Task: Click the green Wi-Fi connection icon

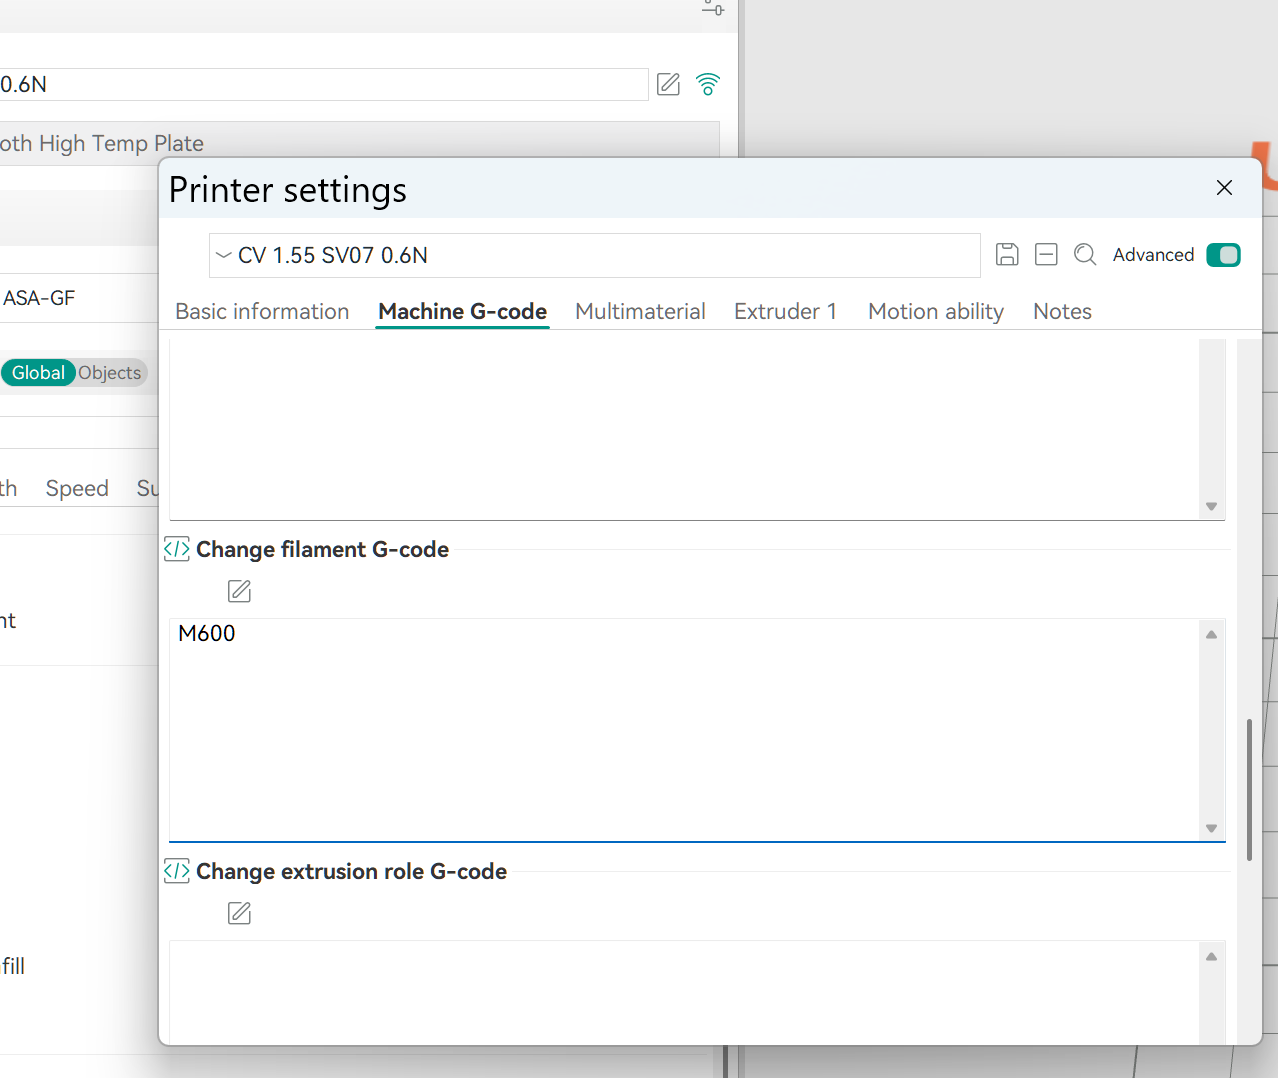Action: 708,84
